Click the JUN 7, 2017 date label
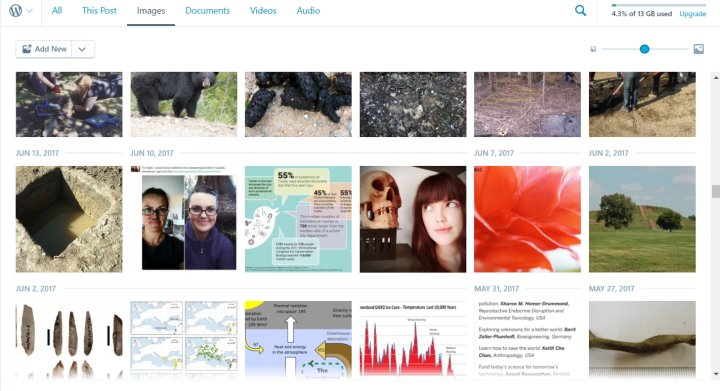The width and height of the screenshot is (720, 391). click(x=494, y=153)
